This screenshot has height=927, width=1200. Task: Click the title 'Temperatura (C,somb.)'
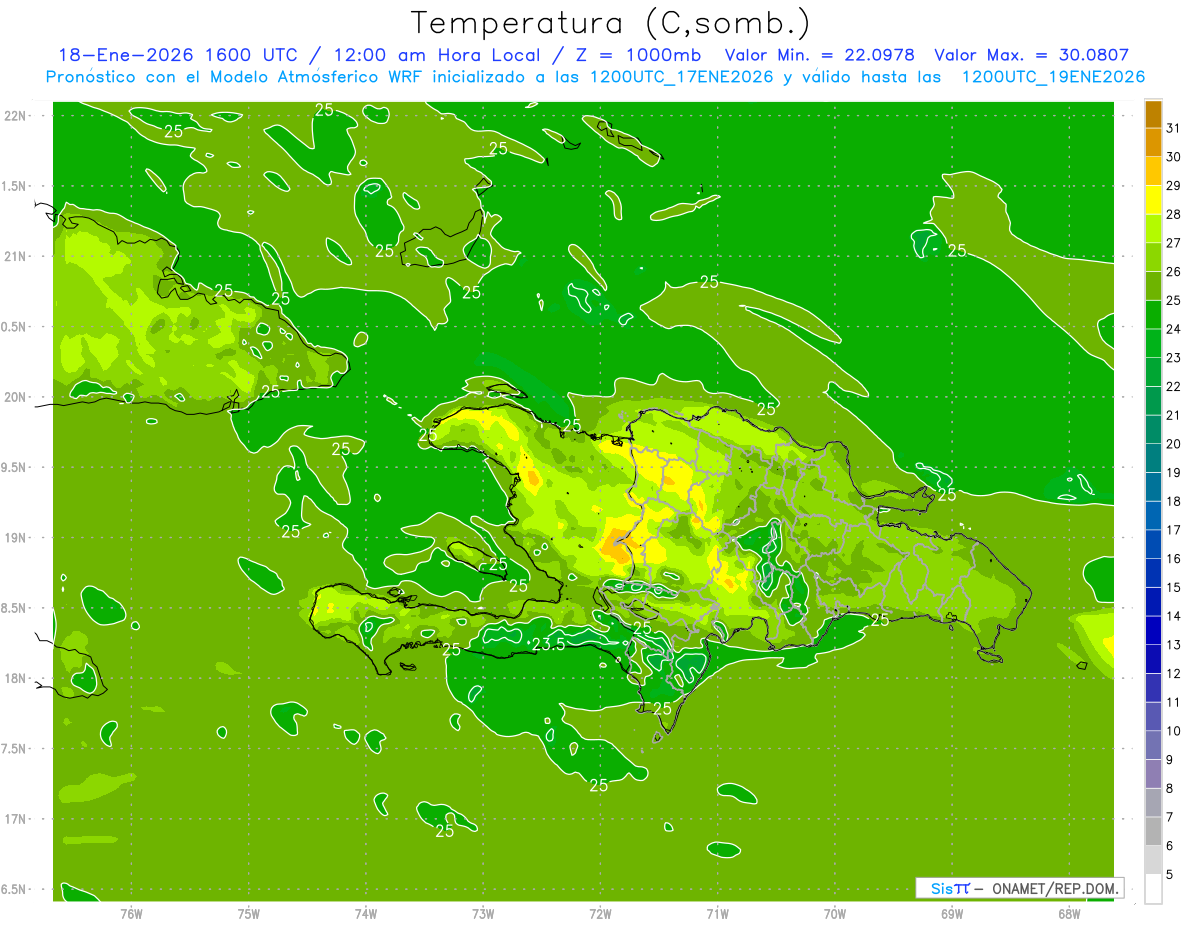coord(611,22)
